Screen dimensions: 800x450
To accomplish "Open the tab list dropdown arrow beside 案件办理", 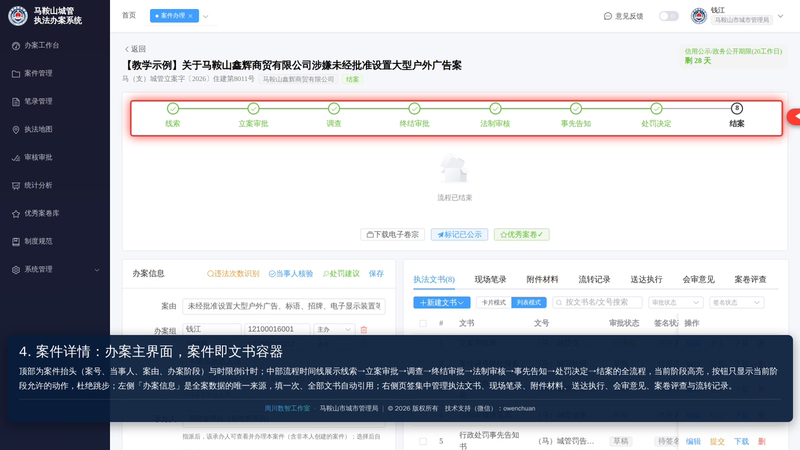I will click(x=206, y=16).
